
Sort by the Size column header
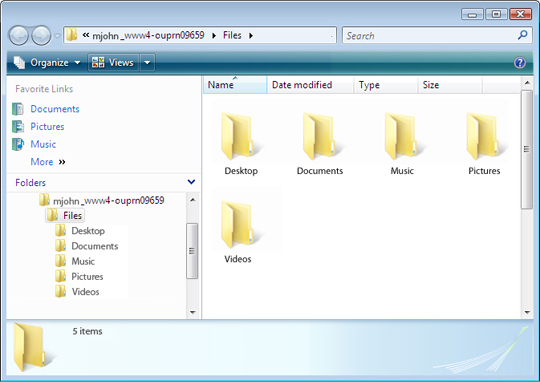(450, 85)
